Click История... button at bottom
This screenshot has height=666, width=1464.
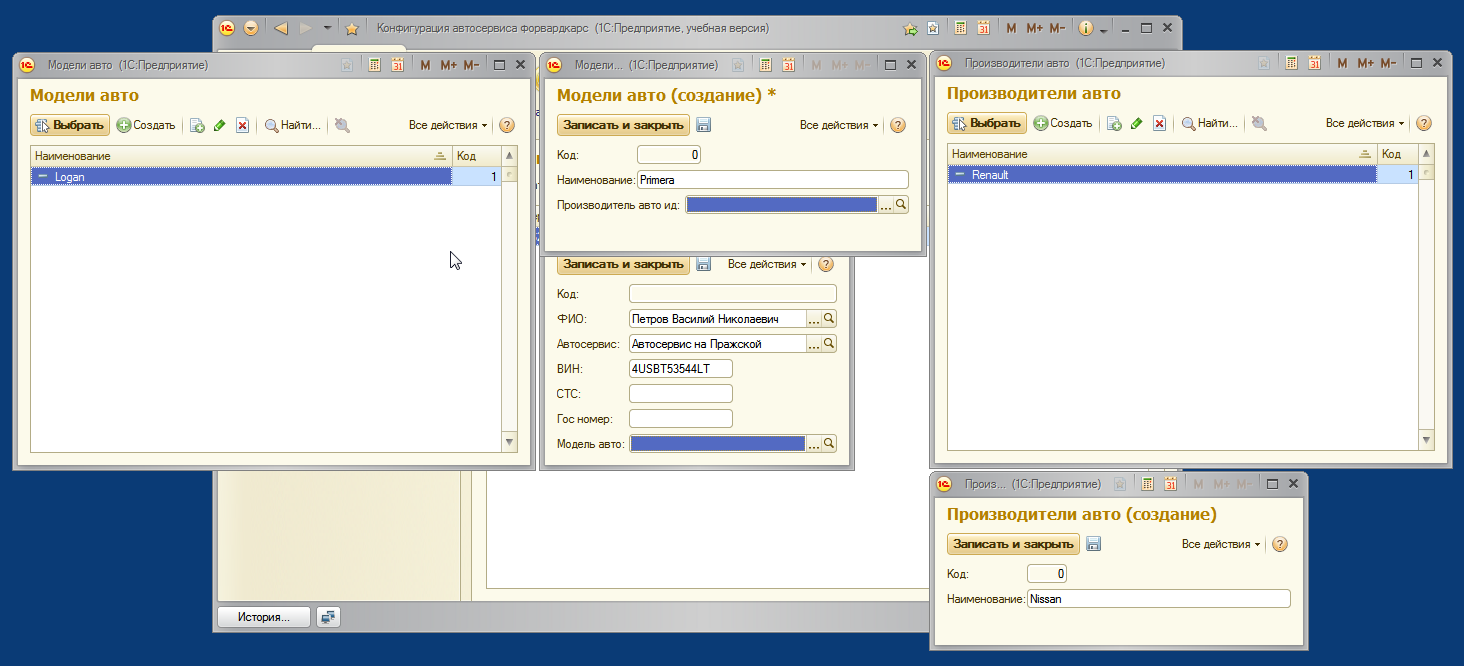pos(264,617)
